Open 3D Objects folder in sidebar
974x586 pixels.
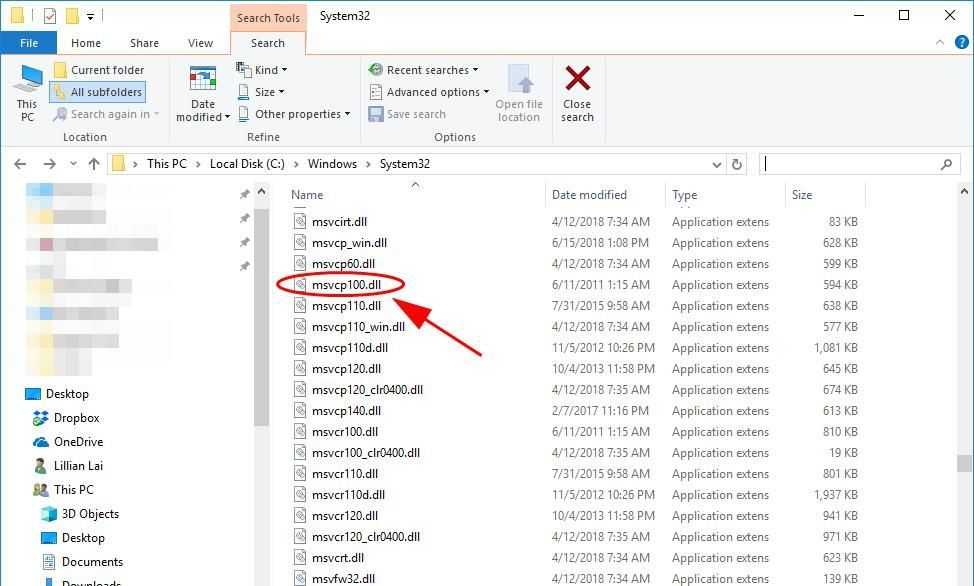(90, 514)
